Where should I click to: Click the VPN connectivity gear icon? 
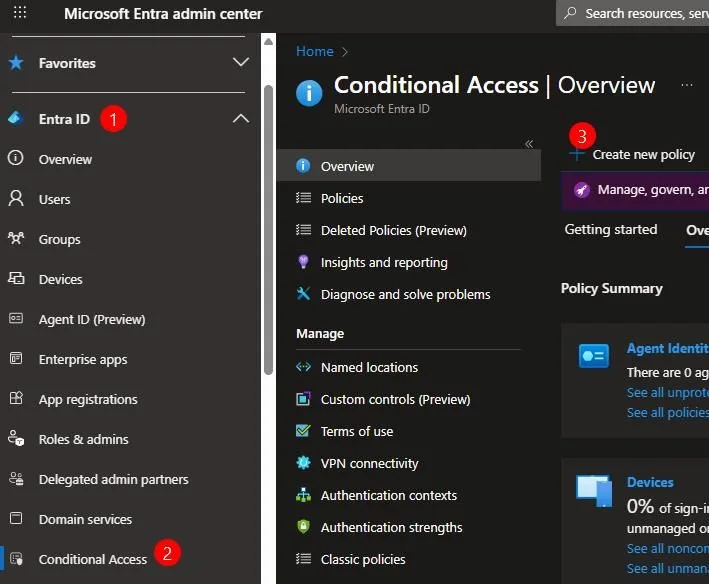coord(303,462)
